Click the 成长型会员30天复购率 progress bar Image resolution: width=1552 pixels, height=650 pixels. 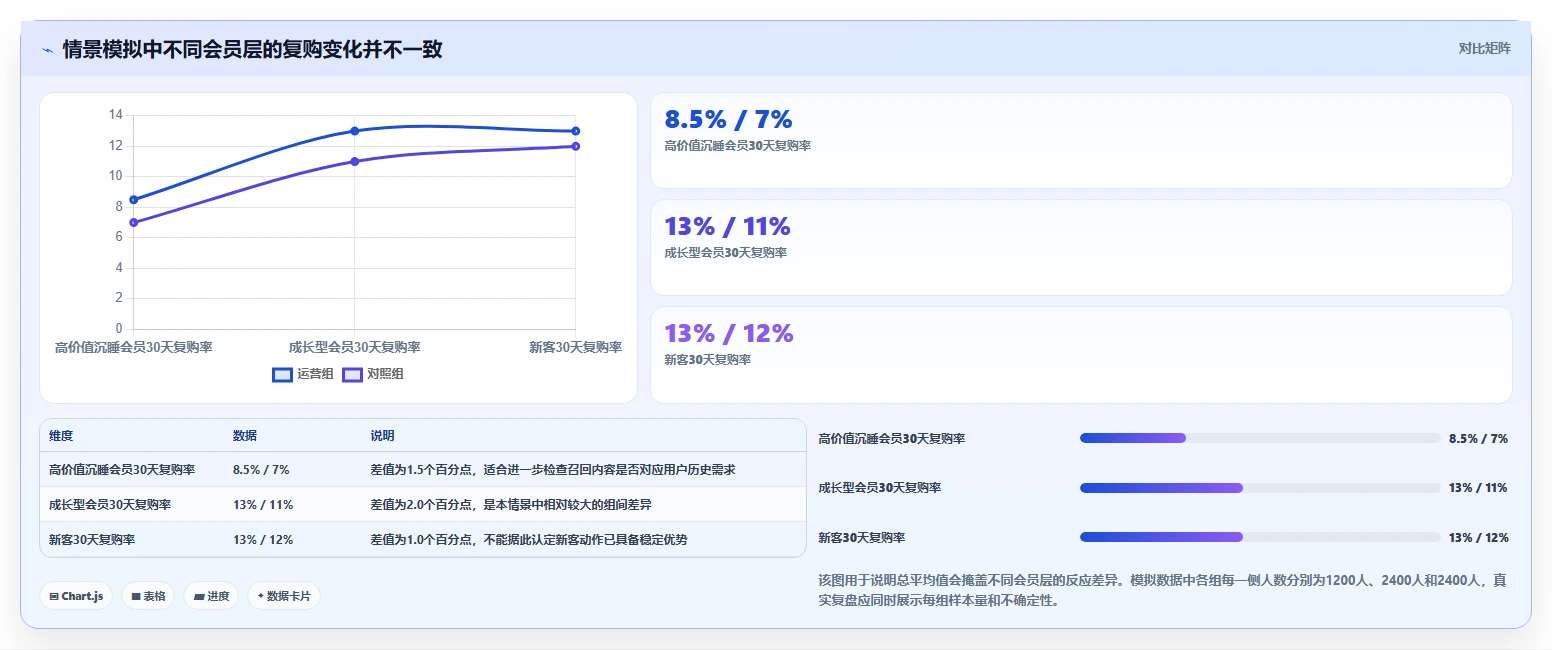click(1260, 488)
